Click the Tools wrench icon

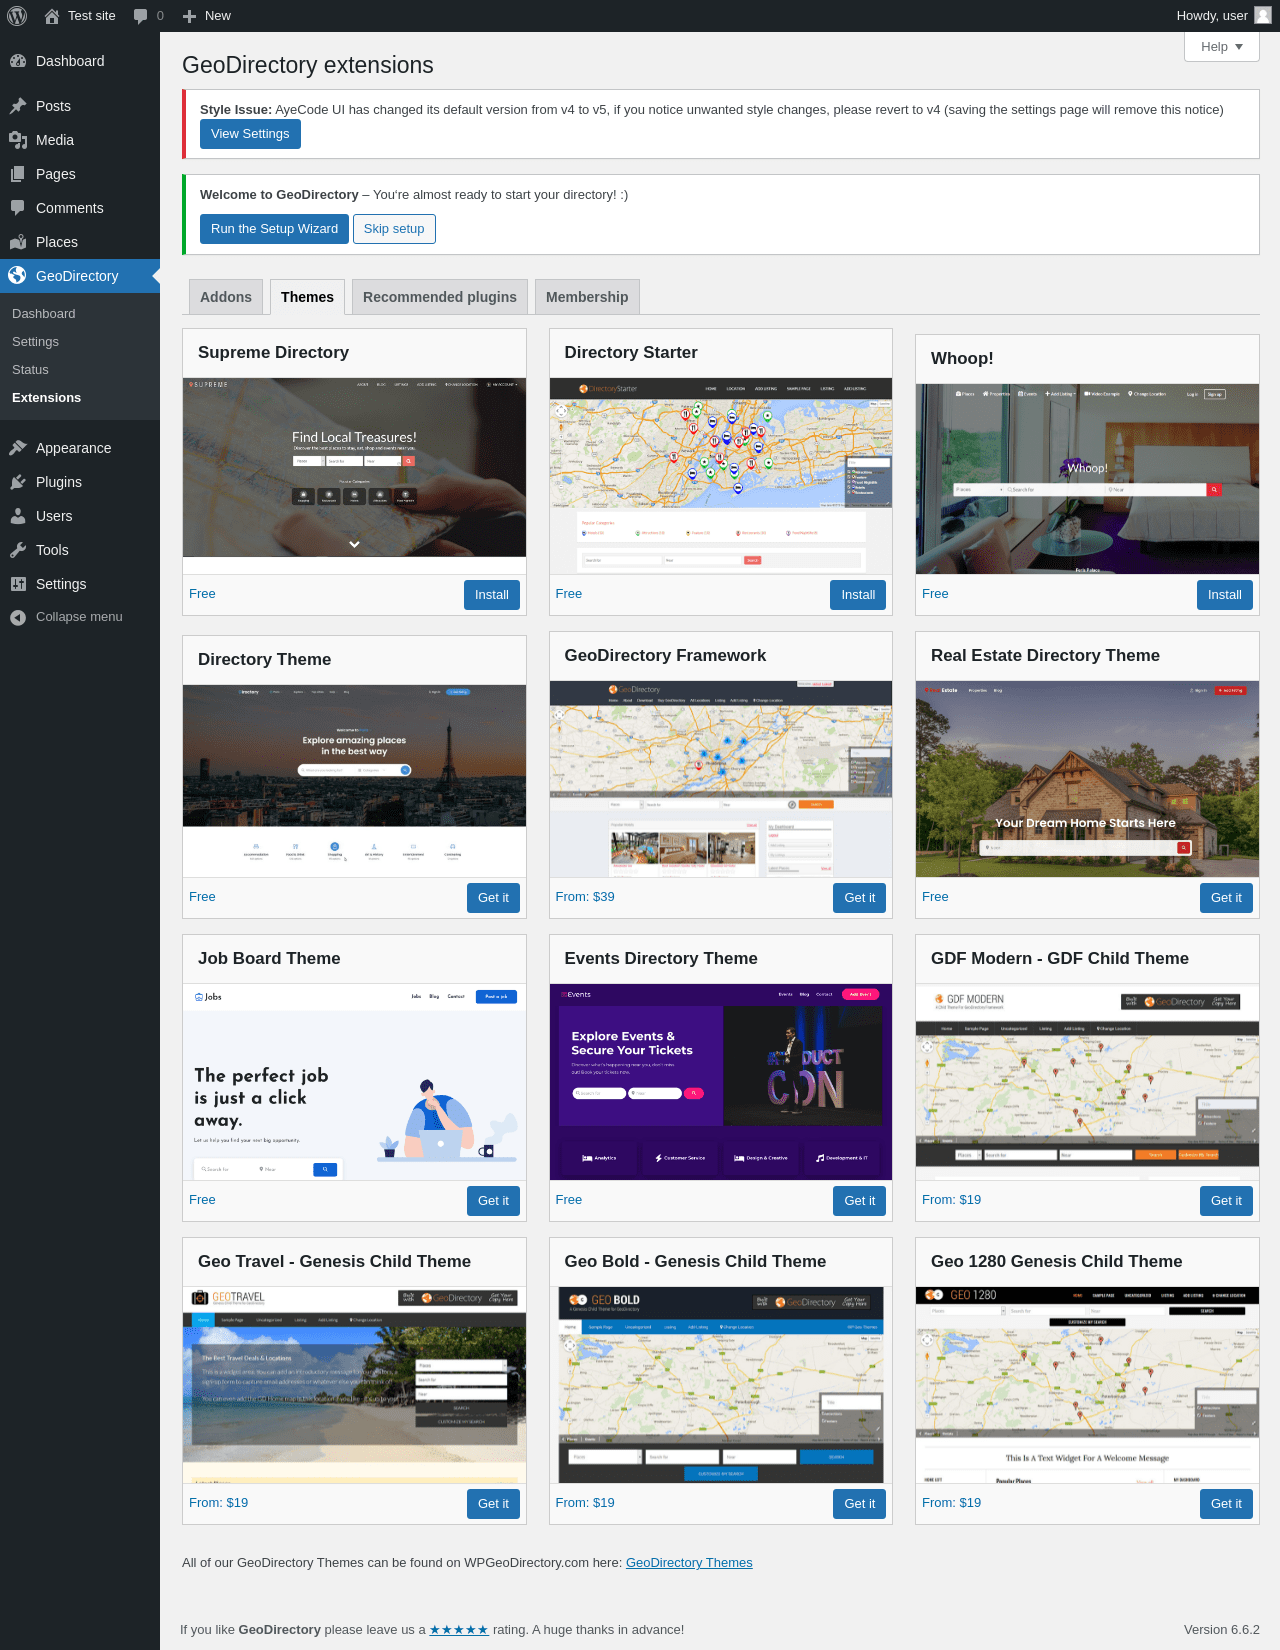(18, 550)
